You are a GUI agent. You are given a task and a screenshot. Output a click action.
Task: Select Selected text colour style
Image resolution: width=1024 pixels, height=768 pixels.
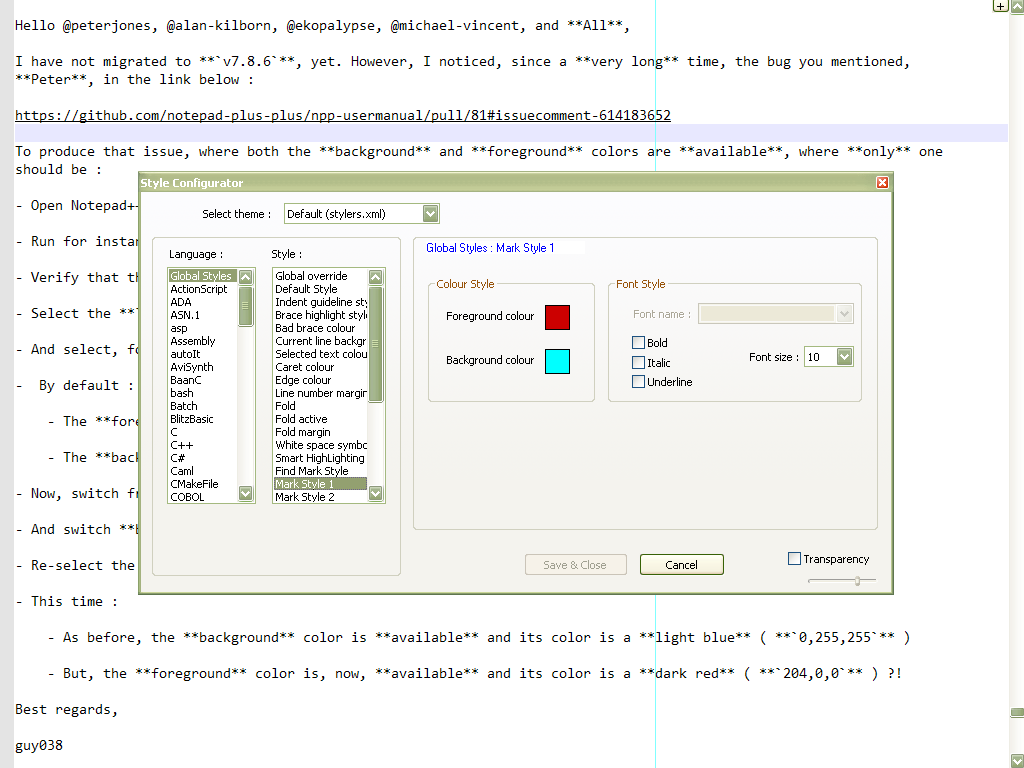pos(321,354)
